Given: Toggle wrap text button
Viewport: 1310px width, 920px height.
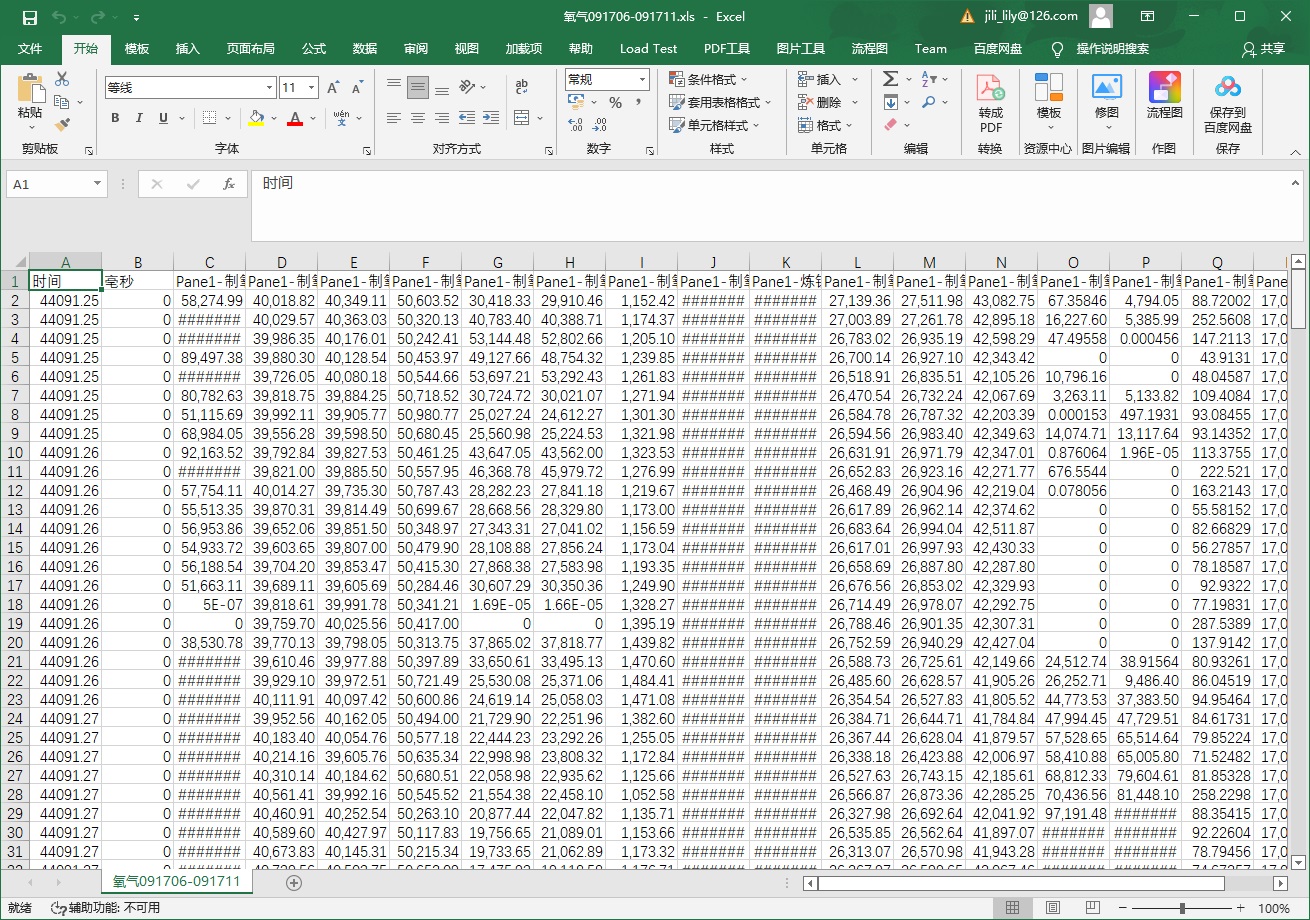Looking at the screenshot, I should pyautogui.click(x=522, y=86).
